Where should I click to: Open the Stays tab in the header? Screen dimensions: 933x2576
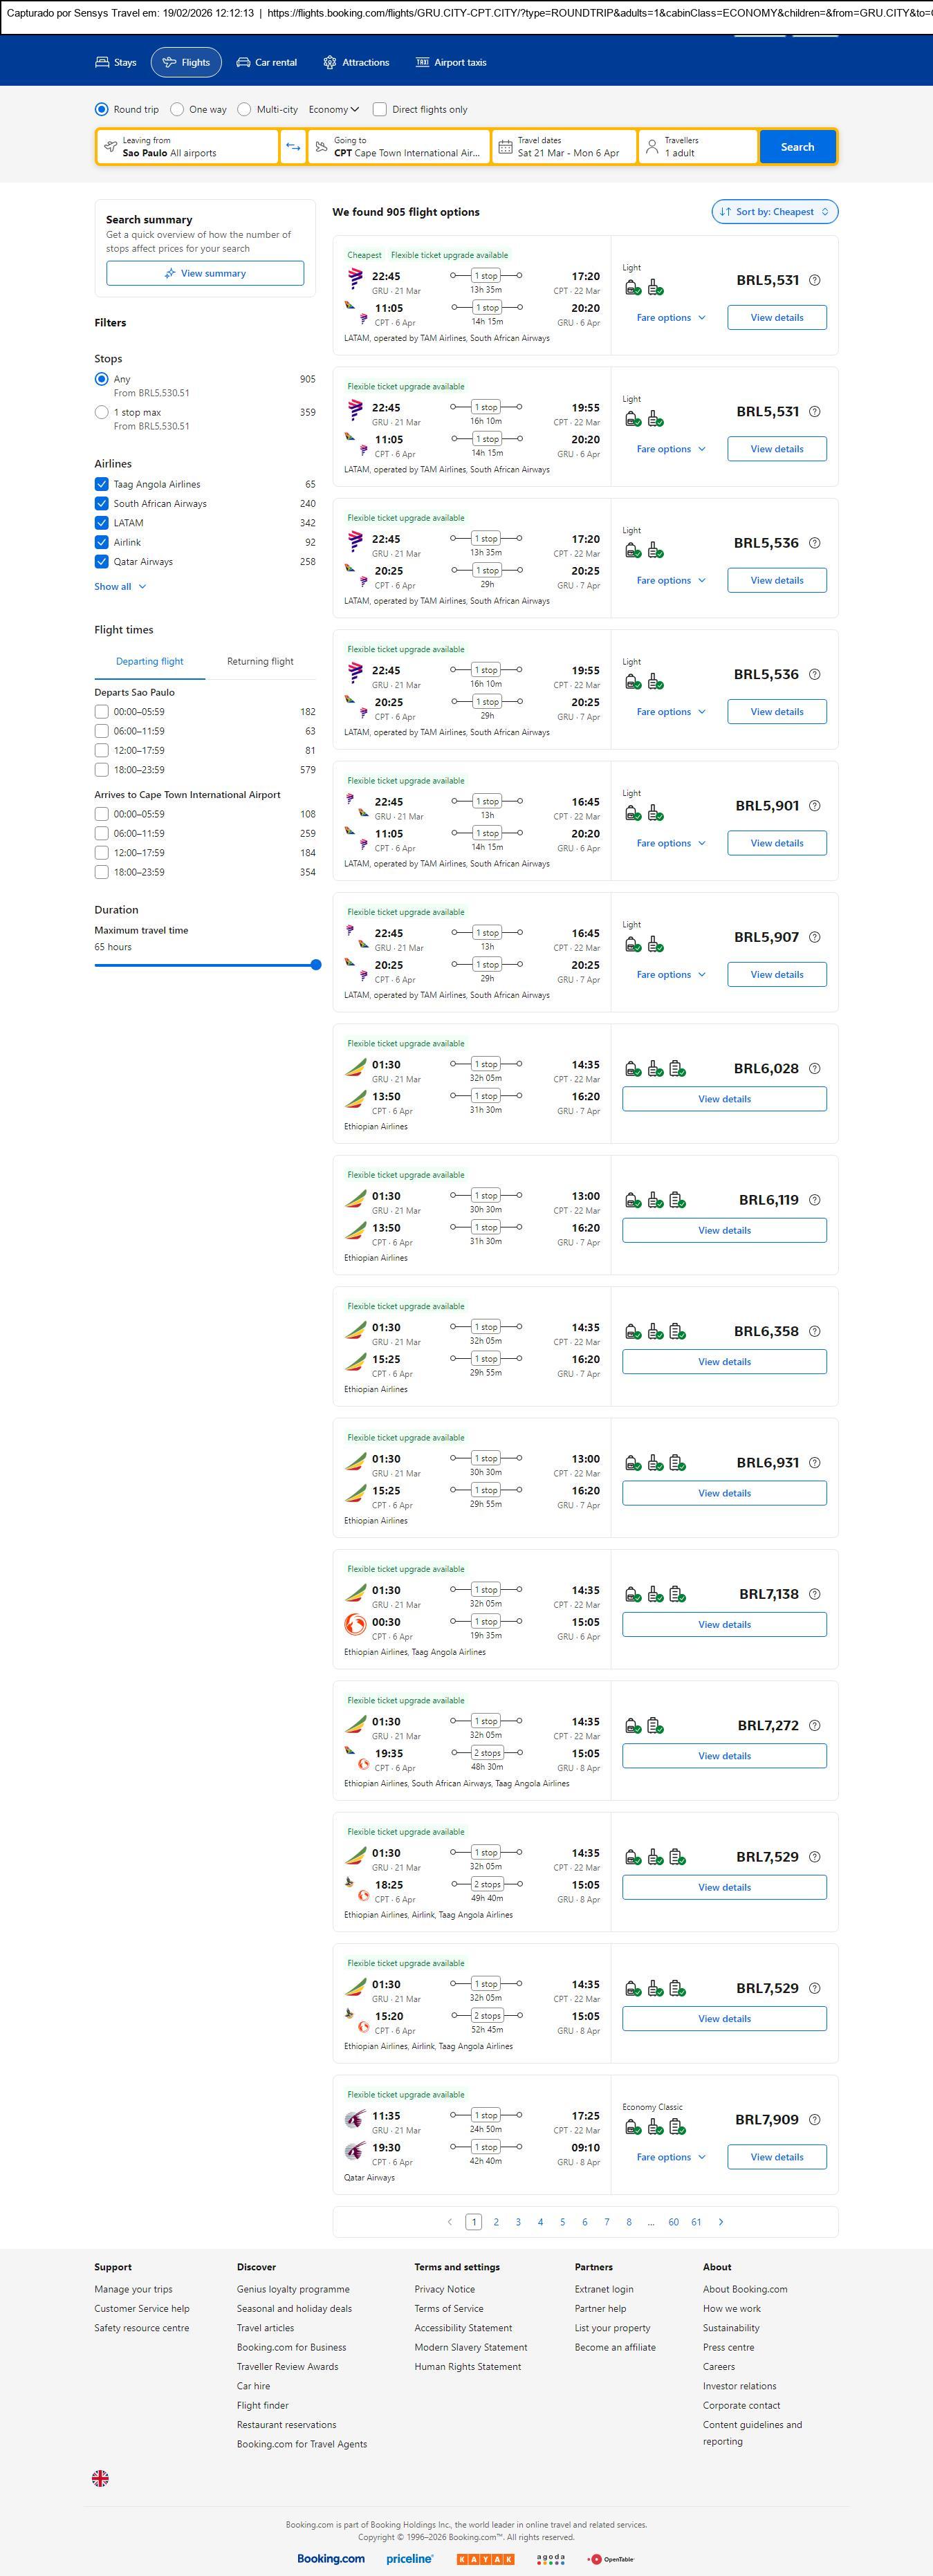[115, 62]
